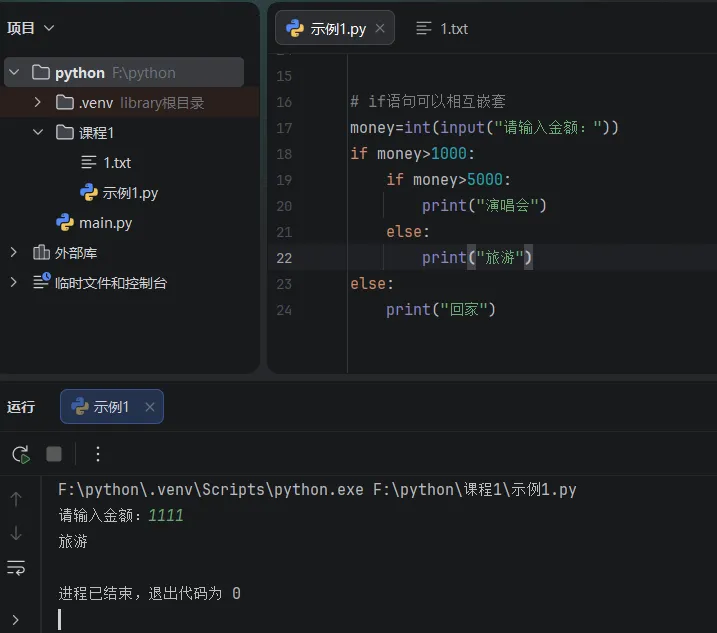Image resolution: width=717 pixels, height=633 pixels.
Task: Click line number 22 in gutter
Action: (284, 258)
